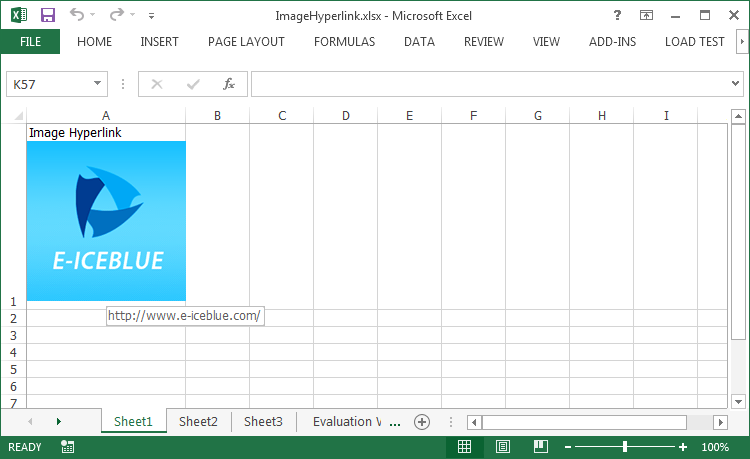The height and width of the screenshot is (459, 750).
Task: Click inside the formula bar
Action: tap(490, 84)
